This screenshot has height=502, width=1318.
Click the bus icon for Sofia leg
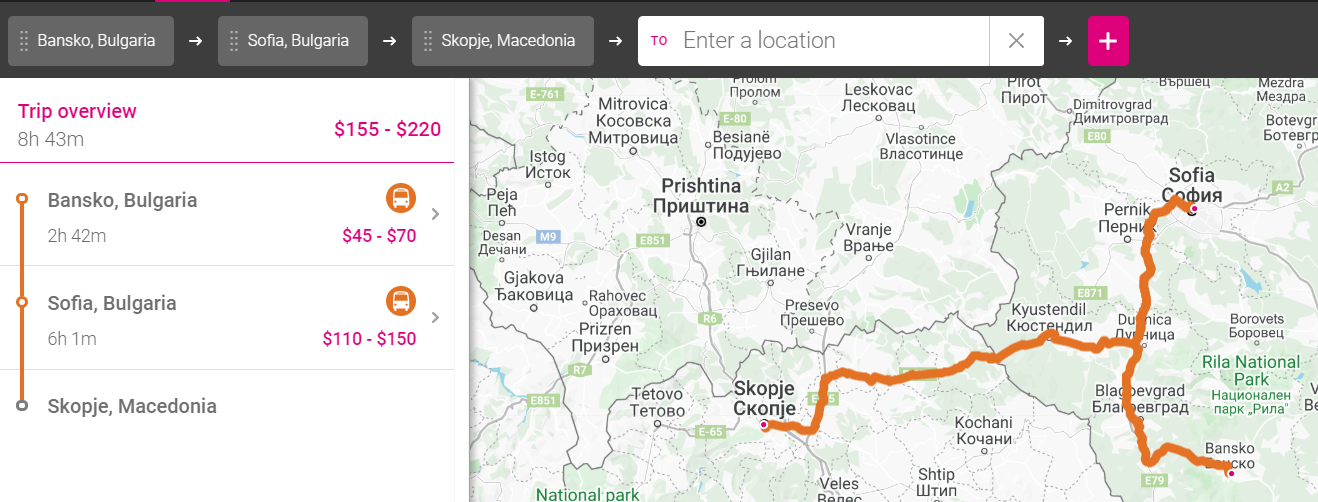pyautogui.click(x=400, y=301)
